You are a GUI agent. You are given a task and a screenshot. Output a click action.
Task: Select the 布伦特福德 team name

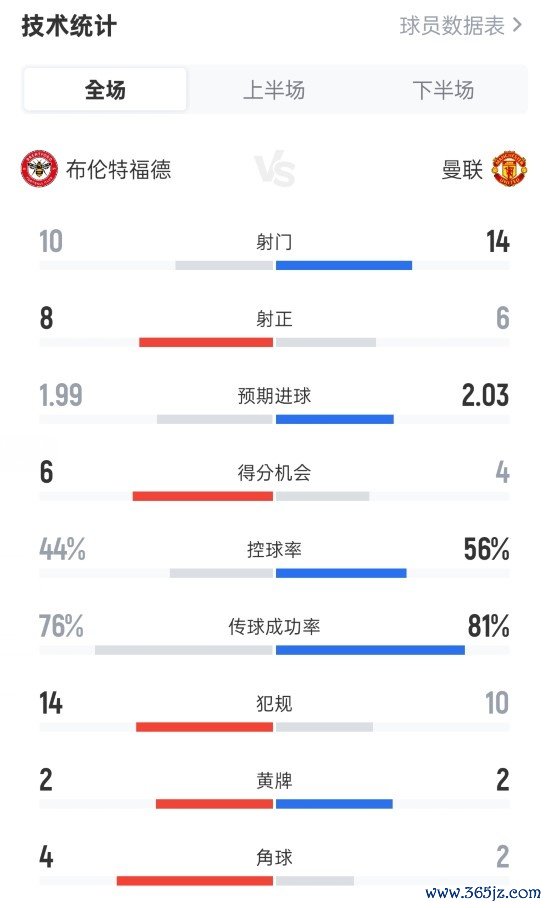coord(118,169)
